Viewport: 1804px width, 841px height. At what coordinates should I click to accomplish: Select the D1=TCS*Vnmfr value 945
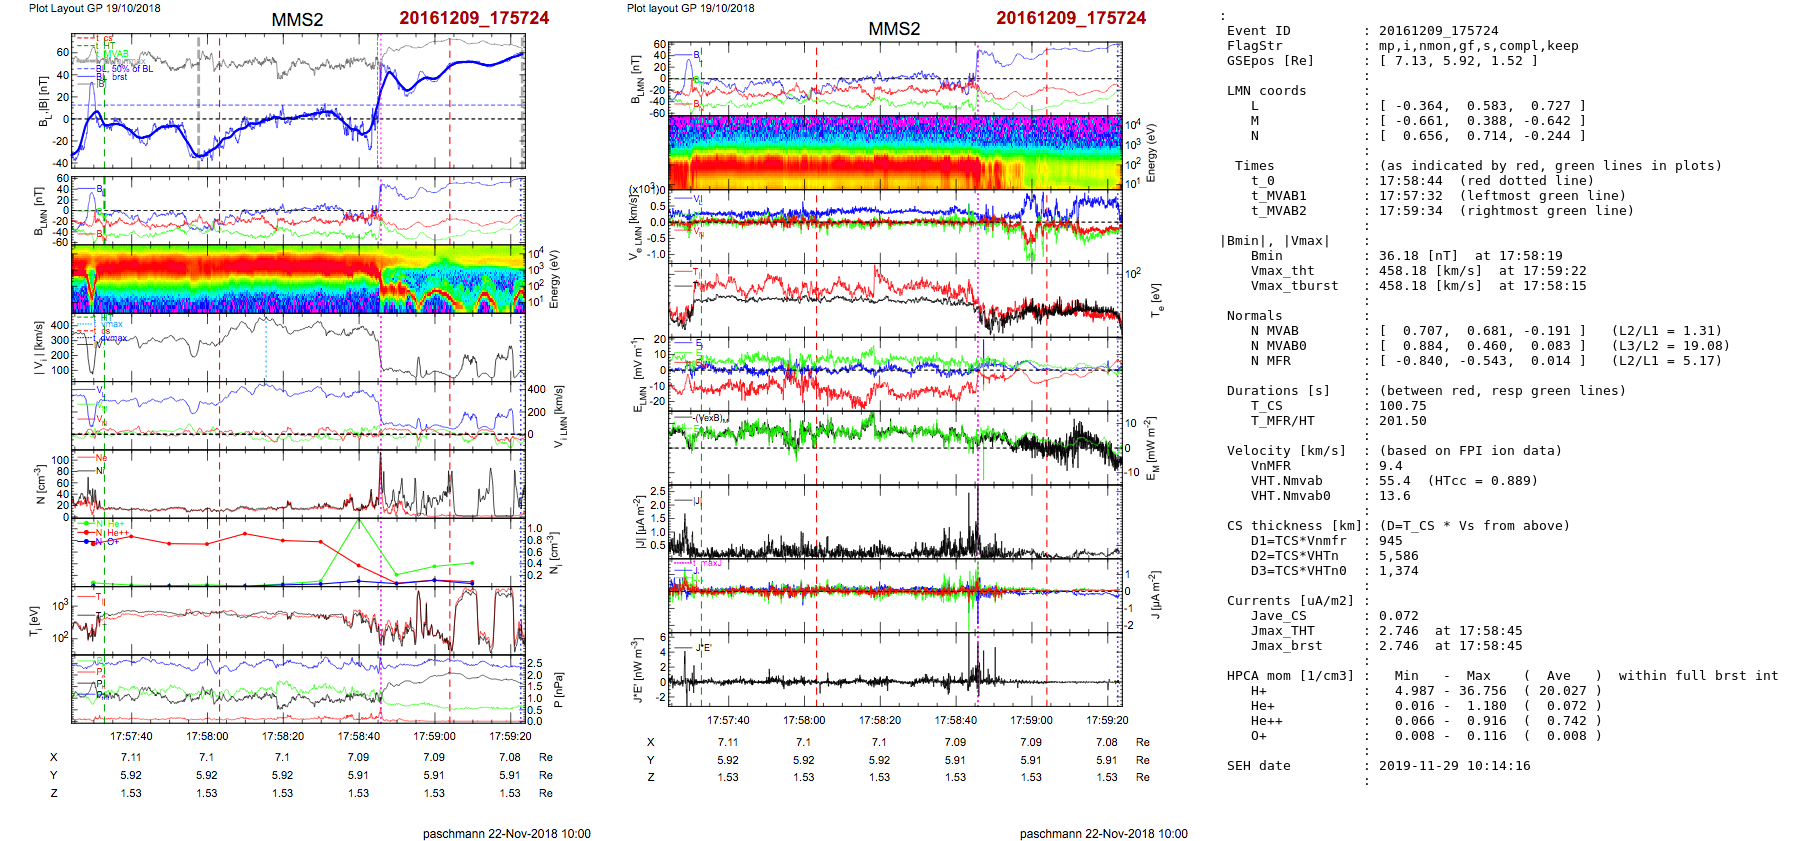[1391, 541]
